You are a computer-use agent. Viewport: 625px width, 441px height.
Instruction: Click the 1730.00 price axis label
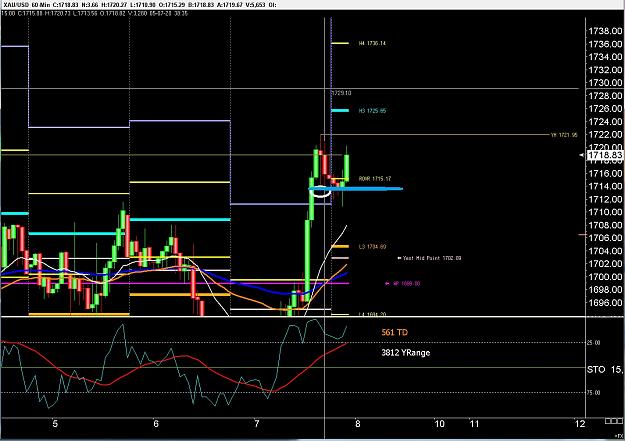pyautogui.click(x=605, y=83)
